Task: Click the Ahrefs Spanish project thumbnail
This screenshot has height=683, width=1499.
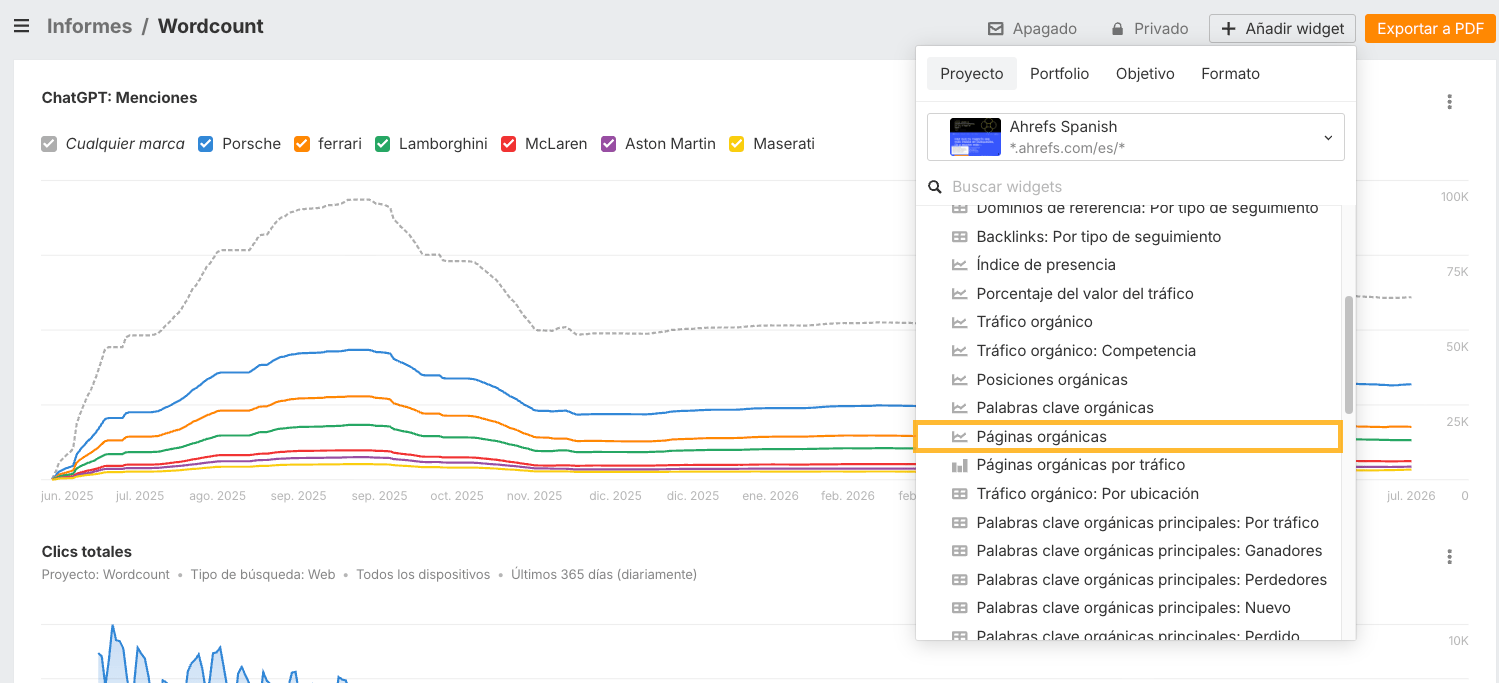Action: 975,137
